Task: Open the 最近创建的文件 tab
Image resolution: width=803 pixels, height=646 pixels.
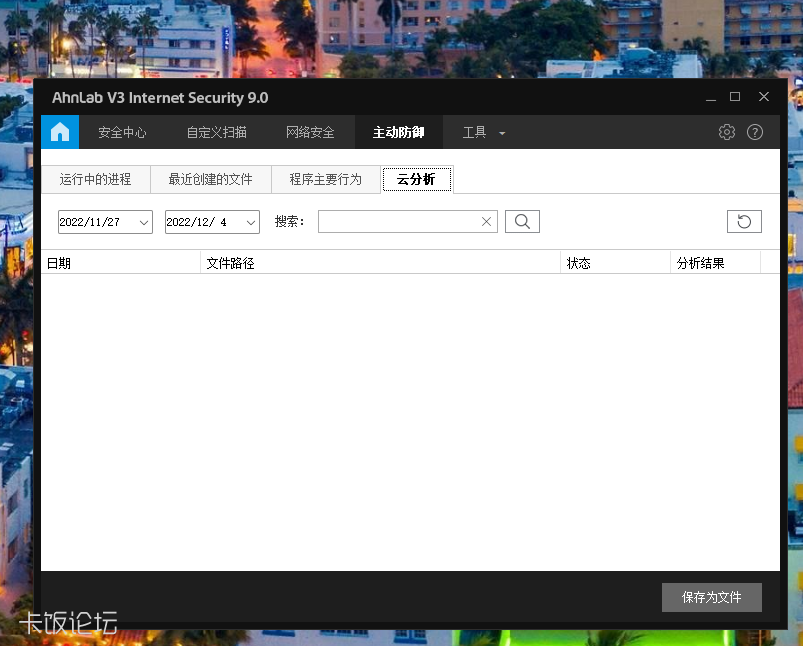Action: 210,180
